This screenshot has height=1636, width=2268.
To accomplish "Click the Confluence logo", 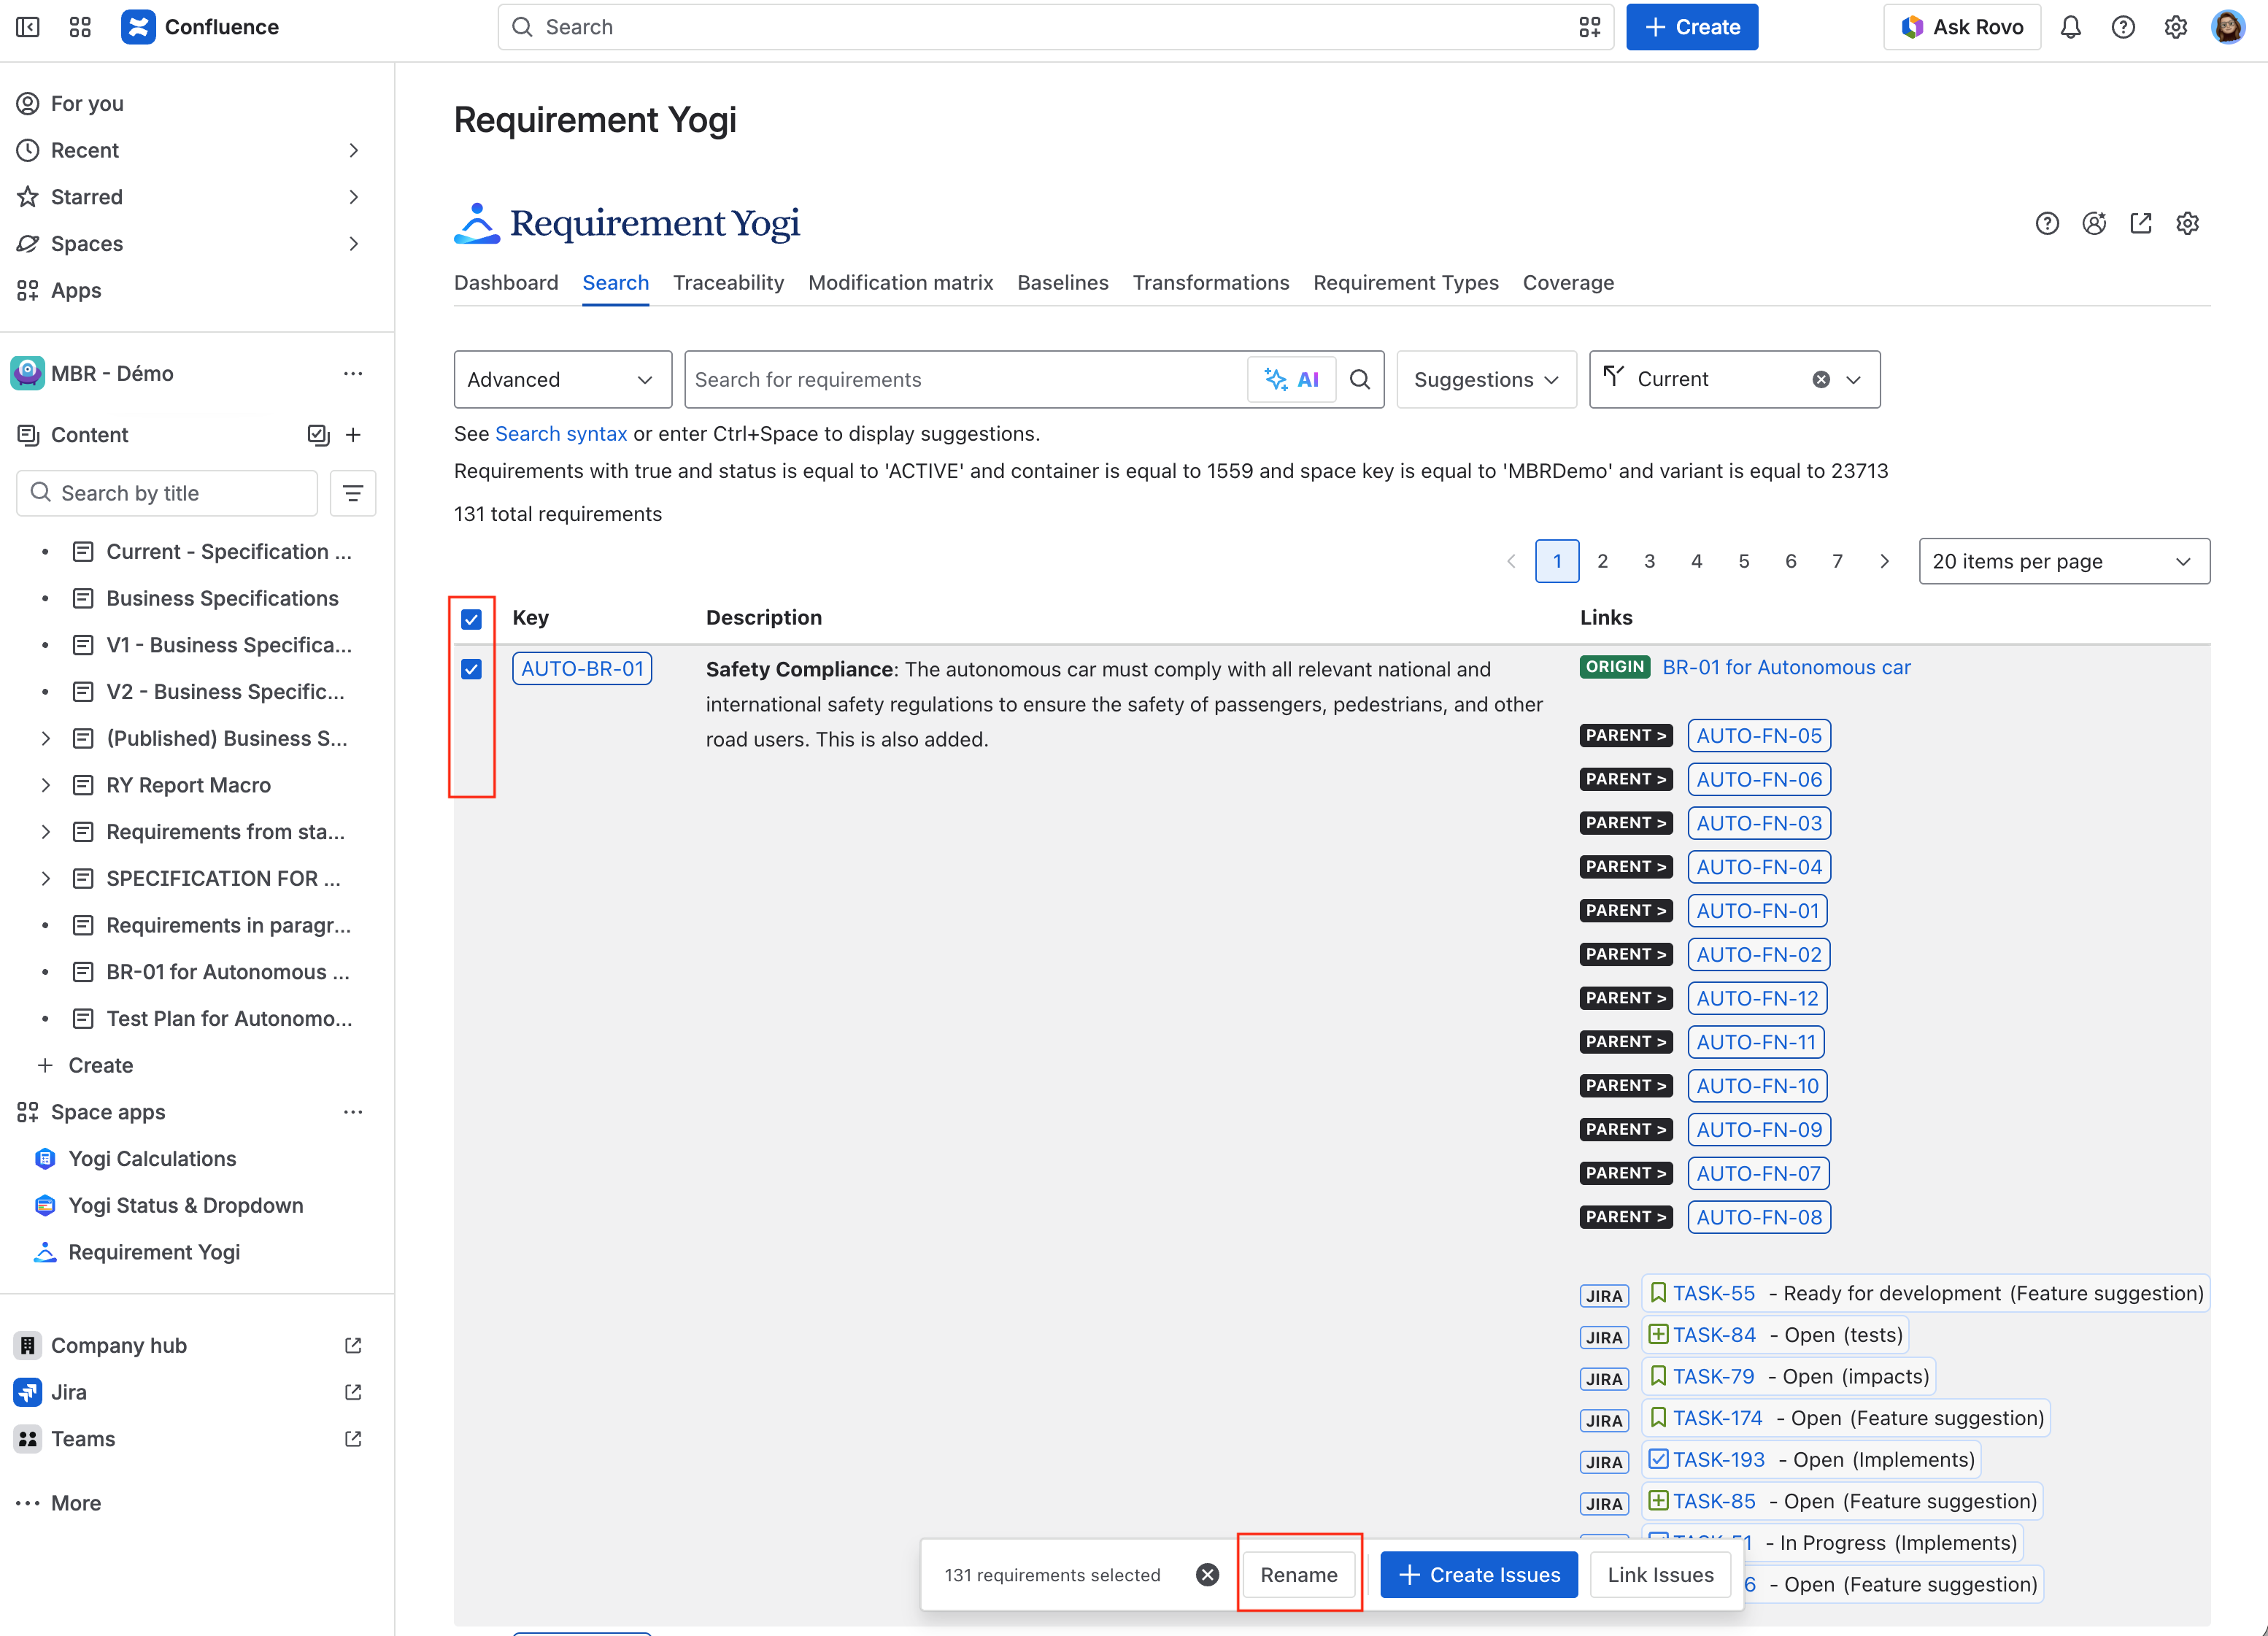I will click(200, 27).
